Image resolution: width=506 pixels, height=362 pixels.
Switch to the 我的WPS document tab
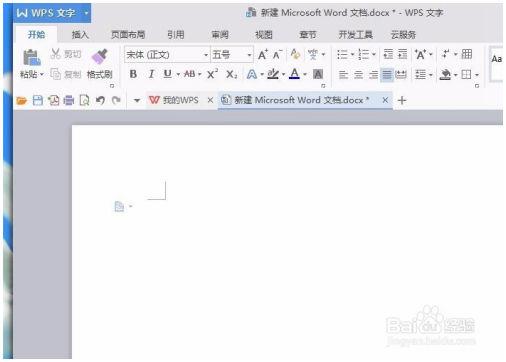tap(174, 100)
